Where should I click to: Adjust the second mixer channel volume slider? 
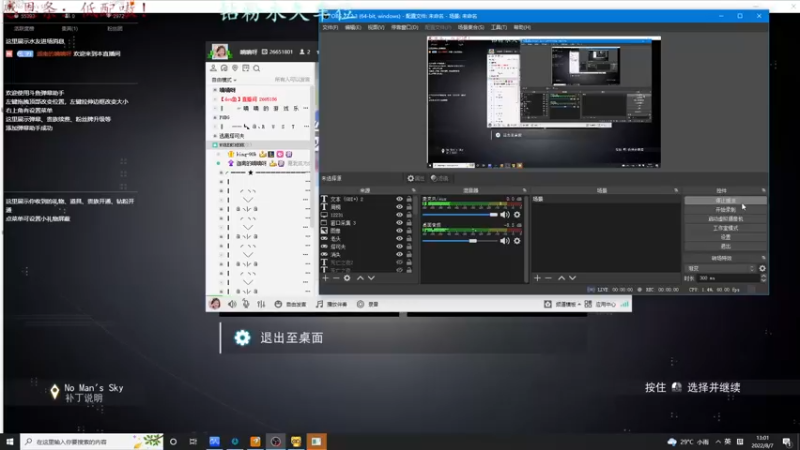point(460,241)
